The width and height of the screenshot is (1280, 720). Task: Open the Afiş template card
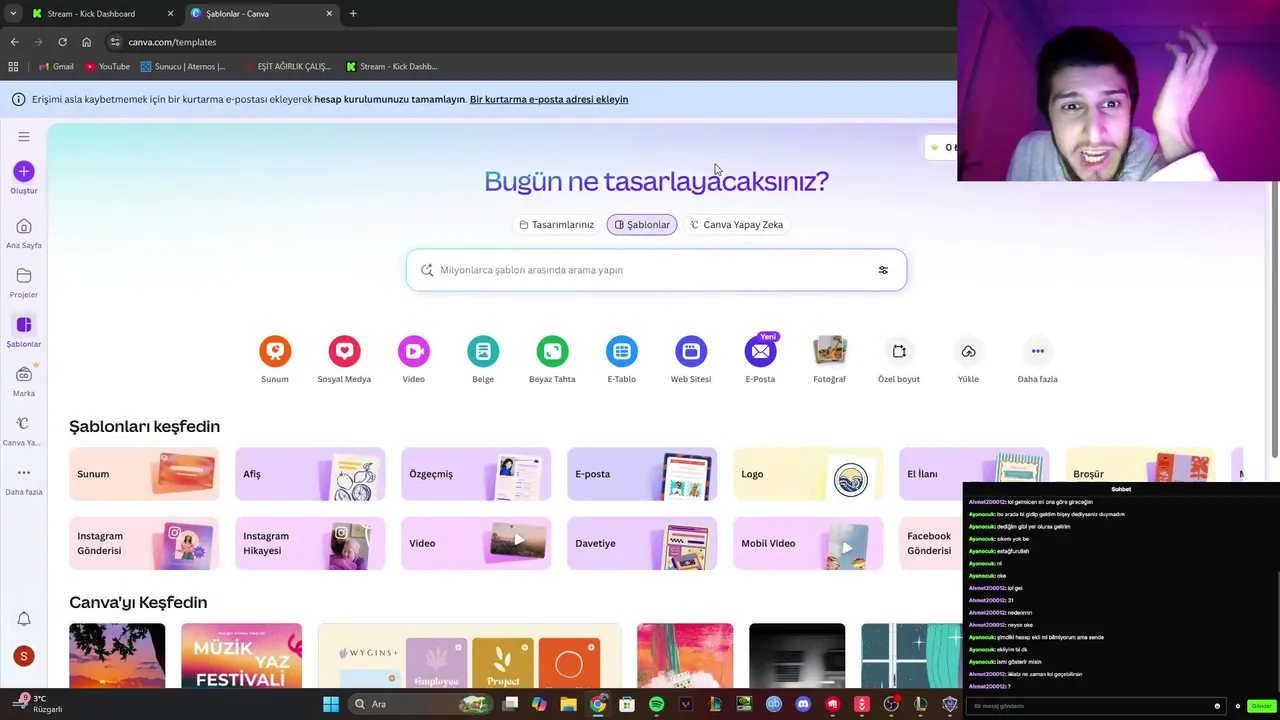point(310,474)
